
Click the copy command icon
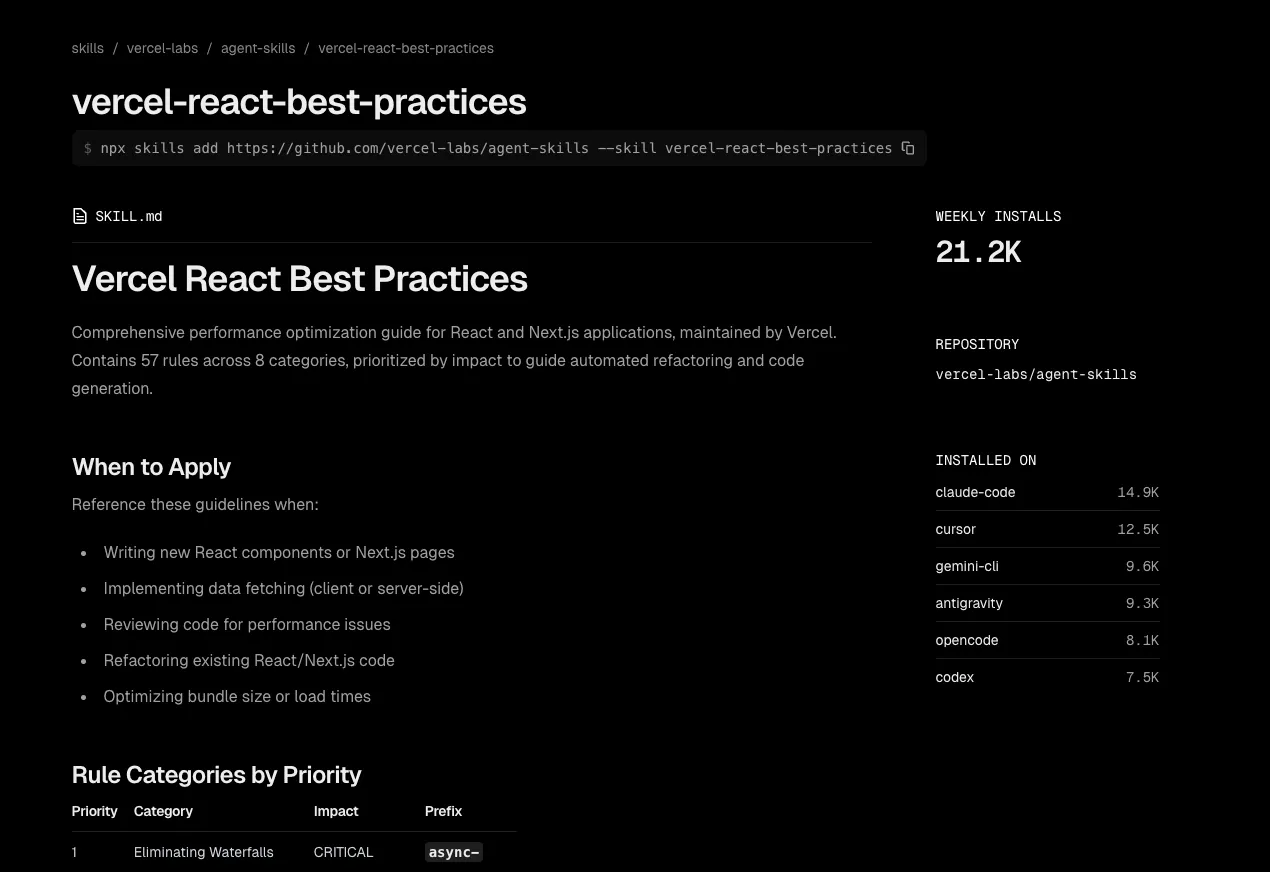908,148
